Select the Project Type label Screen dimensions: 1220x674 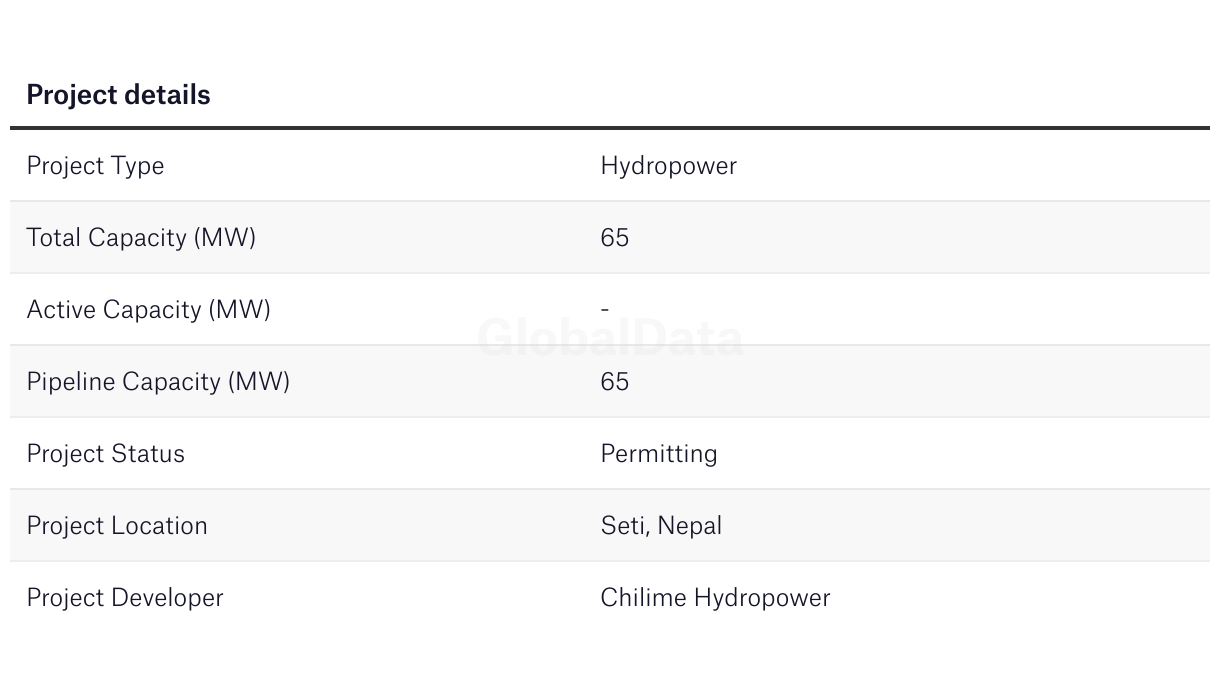(x=95, y=166)
